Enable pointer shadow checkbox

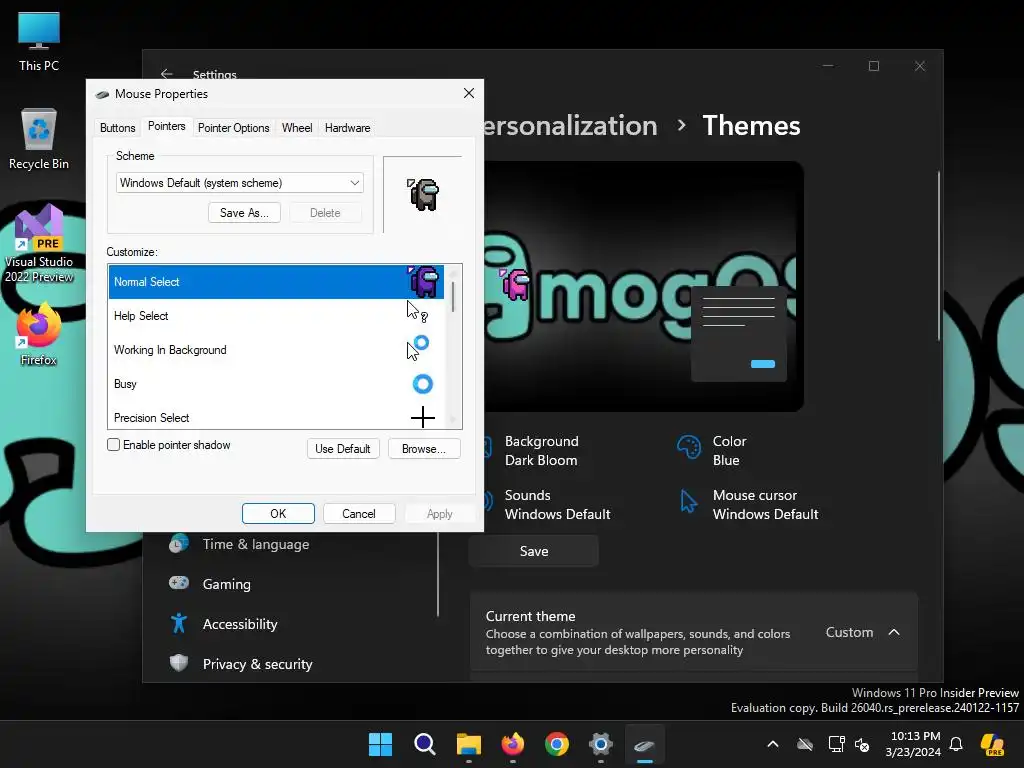point(114,445)
